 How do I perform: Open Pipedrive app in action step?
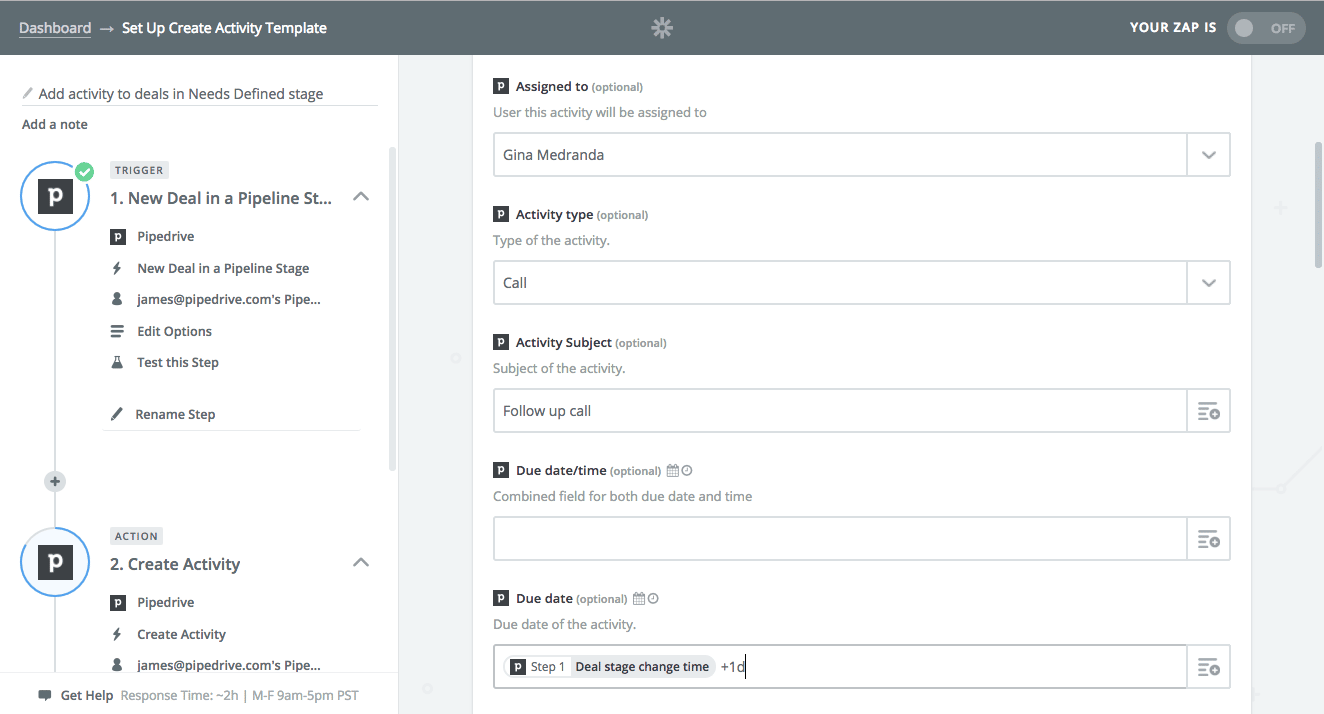(166, 603)
